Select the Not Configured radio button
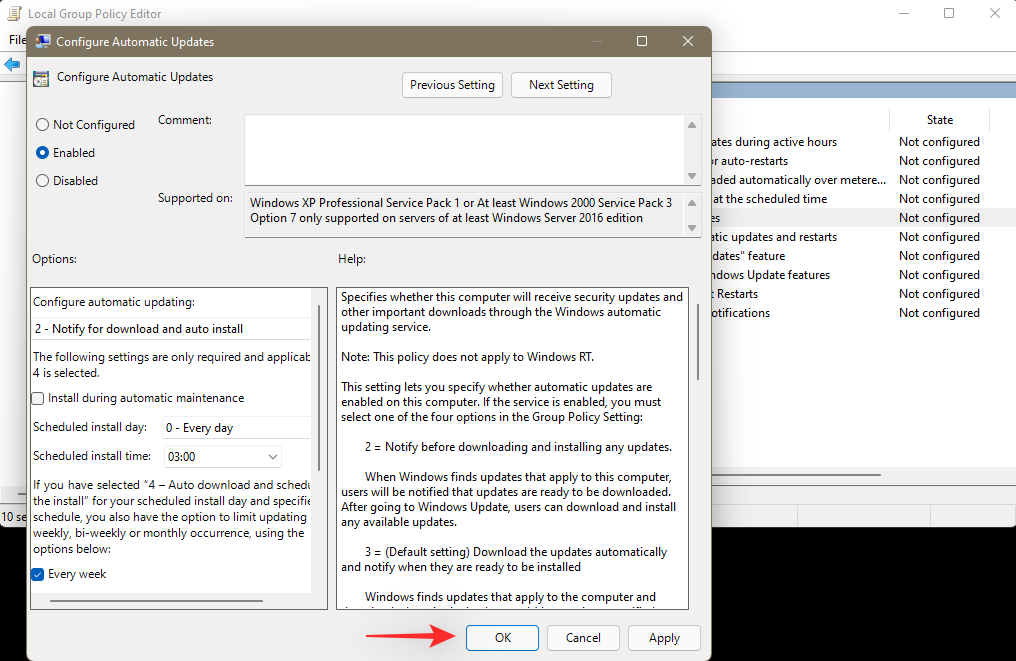 point(42,125)
